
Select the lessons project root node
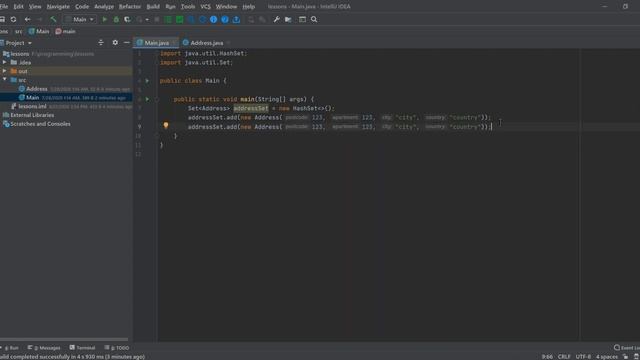20,54
